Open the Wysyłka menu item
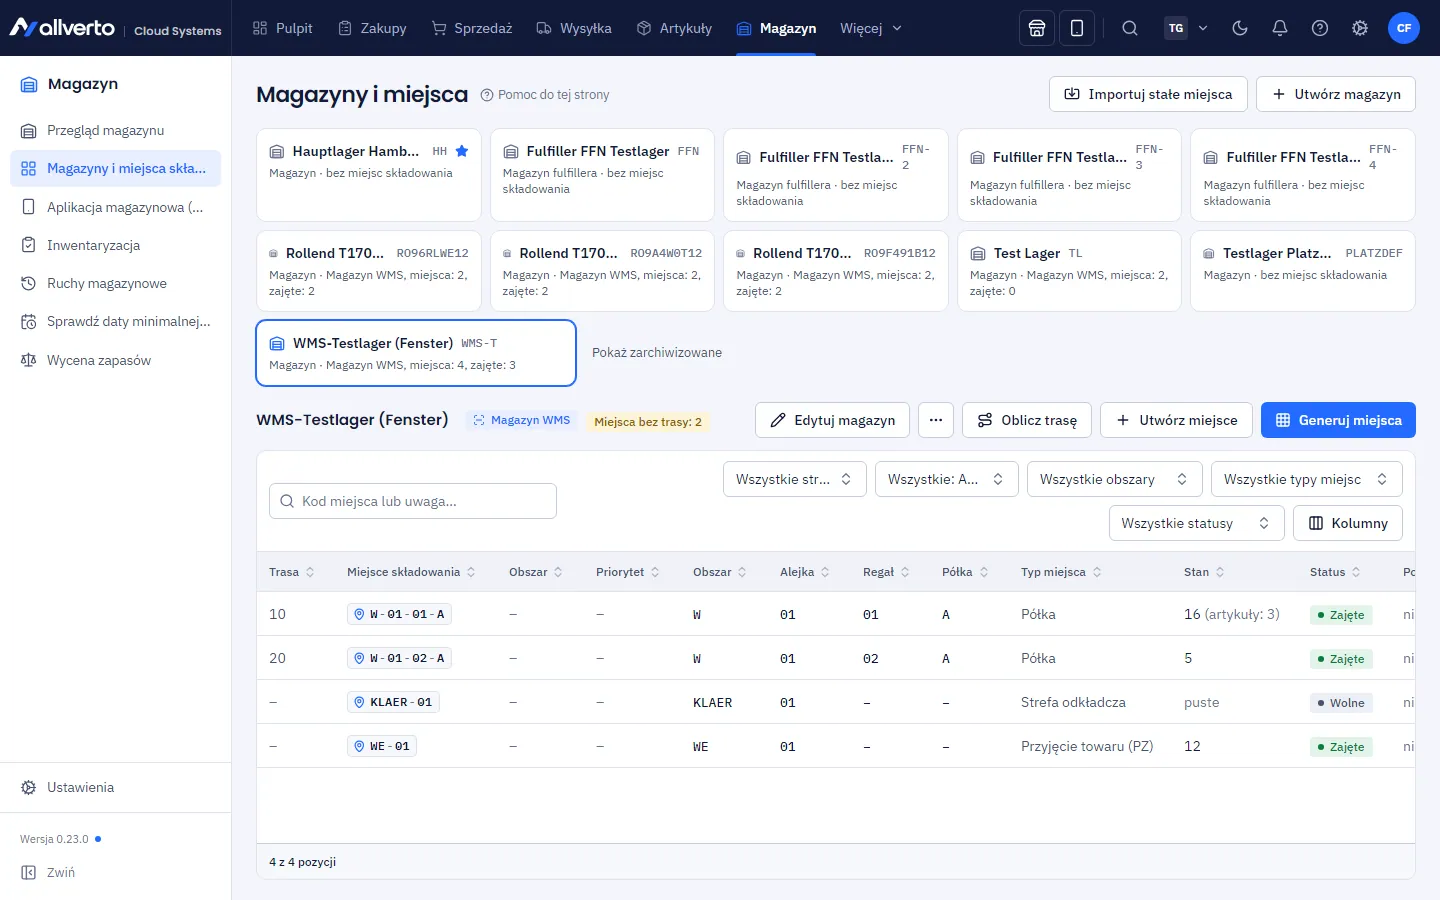Image resolution: width=1440 pixels, height=900 pixels. click(x=574, y=28)
